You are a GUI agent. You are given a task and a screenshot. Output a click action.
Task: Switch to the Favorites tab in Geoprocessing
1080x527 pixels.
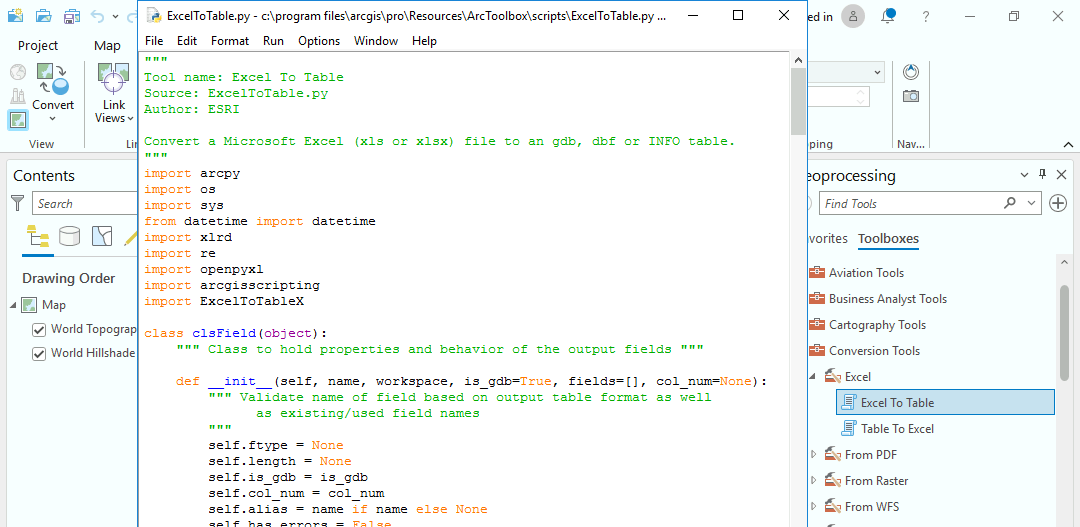827,238
